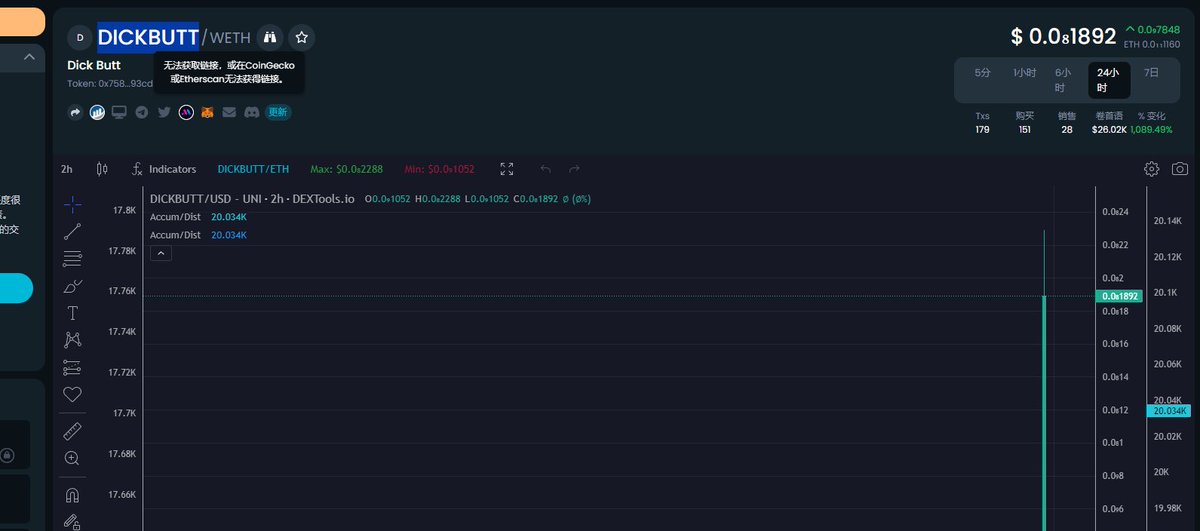Open the Indicators menu

(164, 169)
